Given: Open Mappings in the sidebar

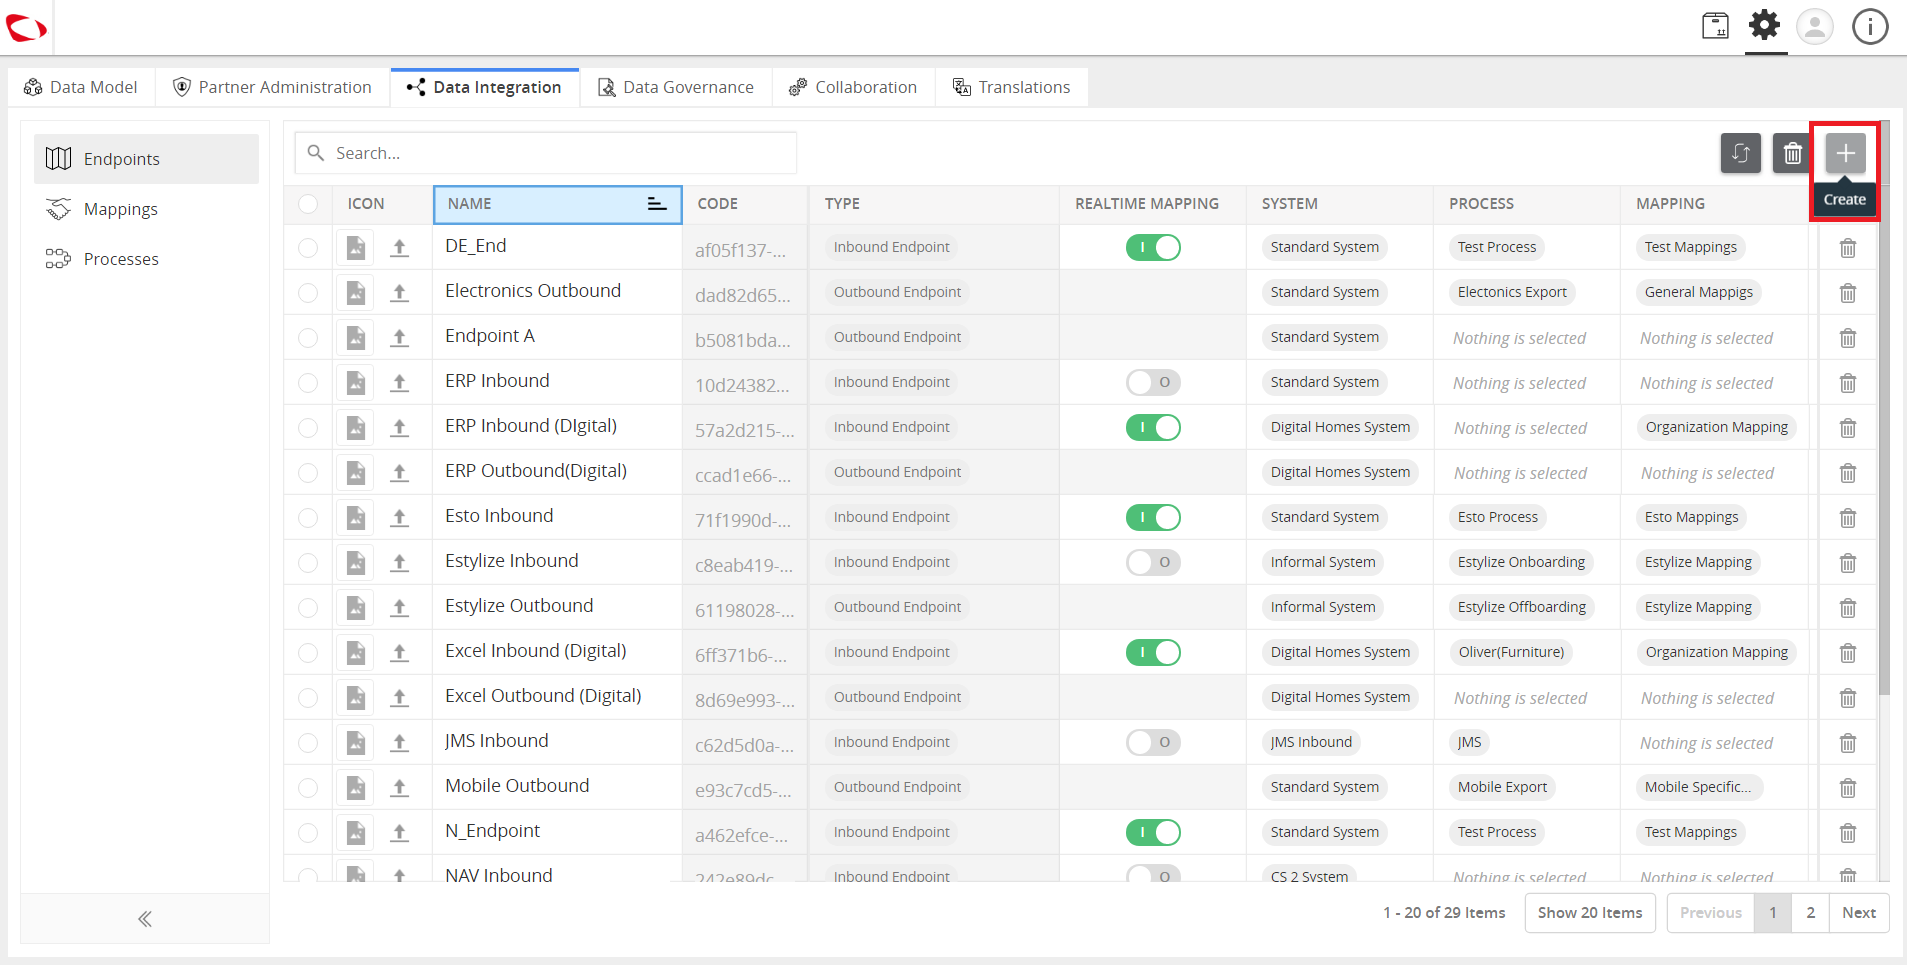Looking at the screenshot, I should click(x=146, y=209).
